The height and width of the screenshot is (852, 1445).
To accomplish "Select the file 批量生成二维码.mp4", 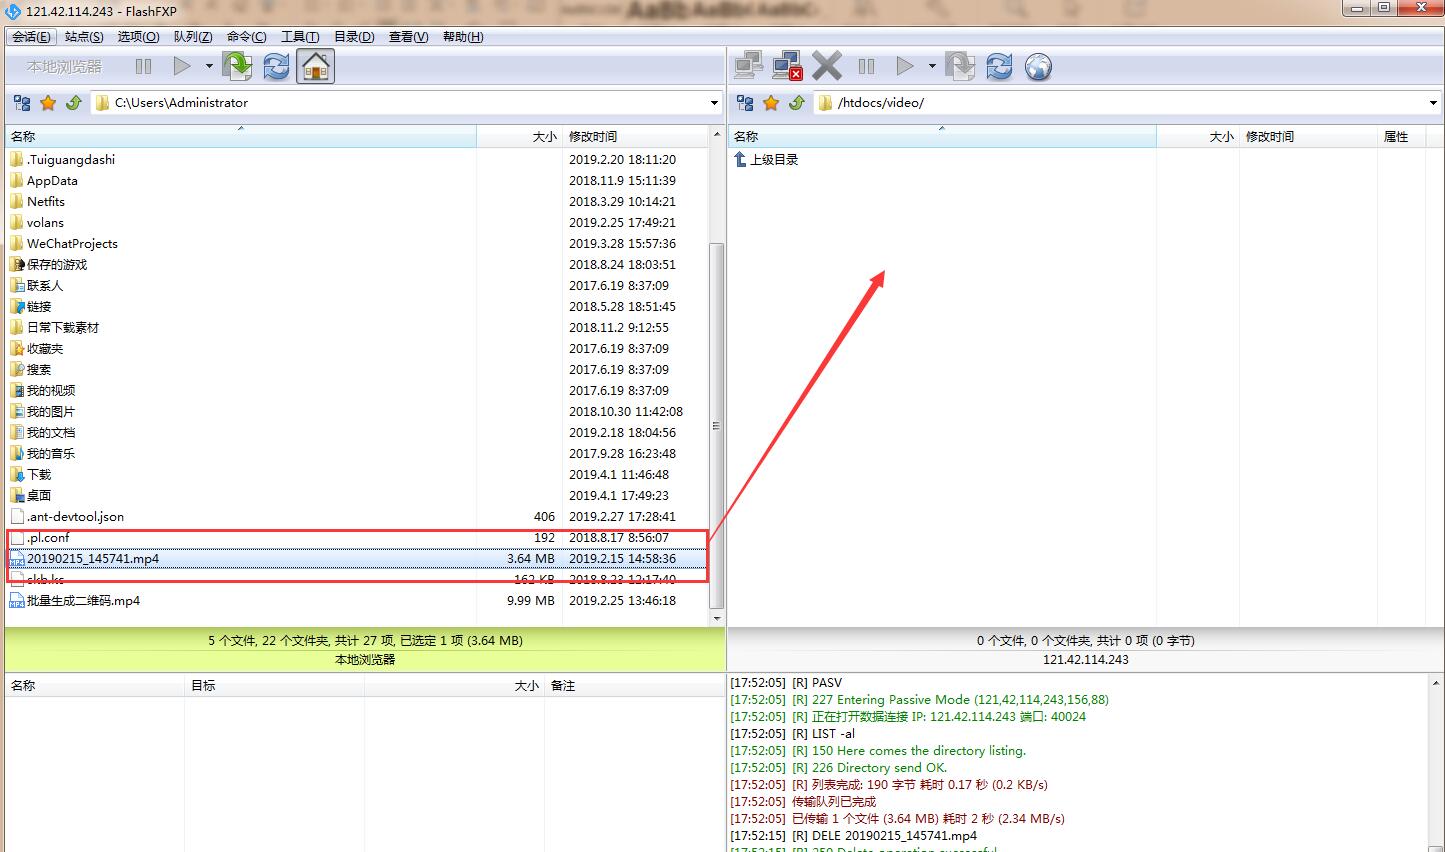I will [x=83, y=601].
